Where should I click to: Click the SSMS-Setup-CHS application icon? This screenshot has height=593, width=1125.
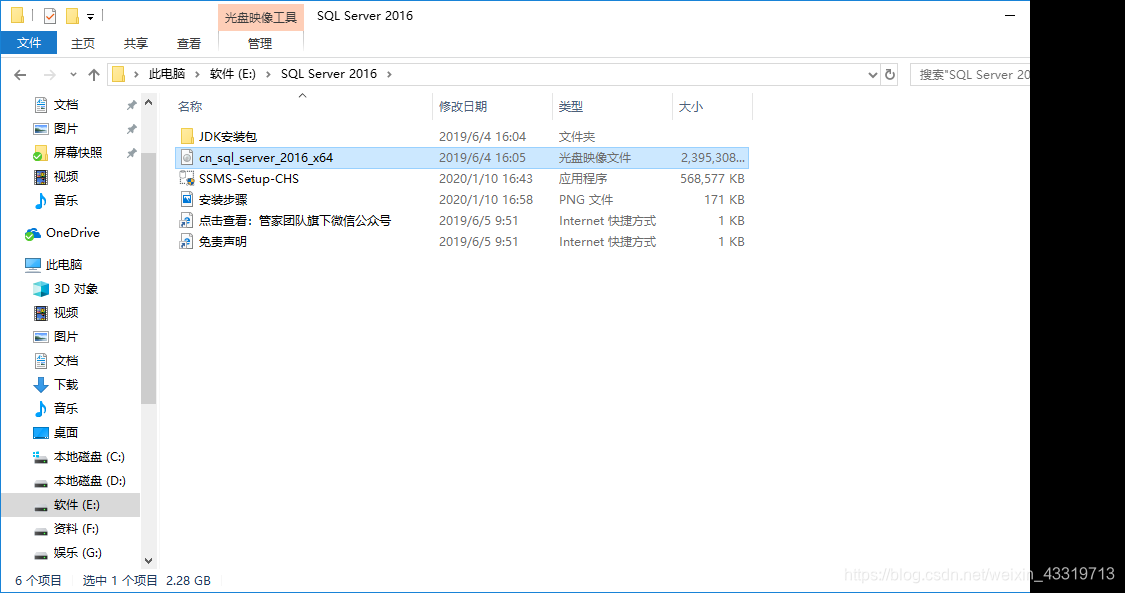click(187, 179)
